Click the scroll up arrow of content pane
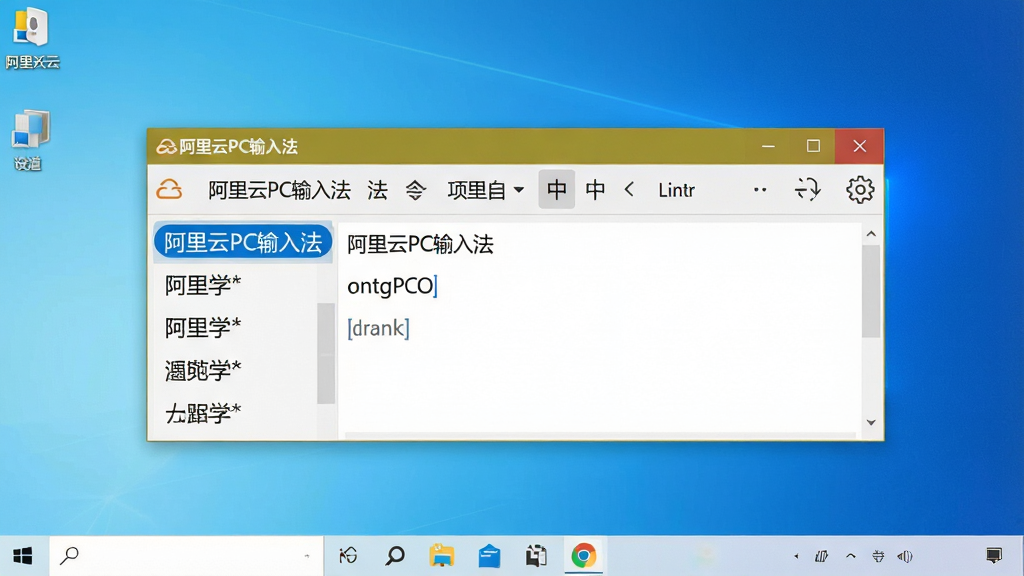 [871, 234]
